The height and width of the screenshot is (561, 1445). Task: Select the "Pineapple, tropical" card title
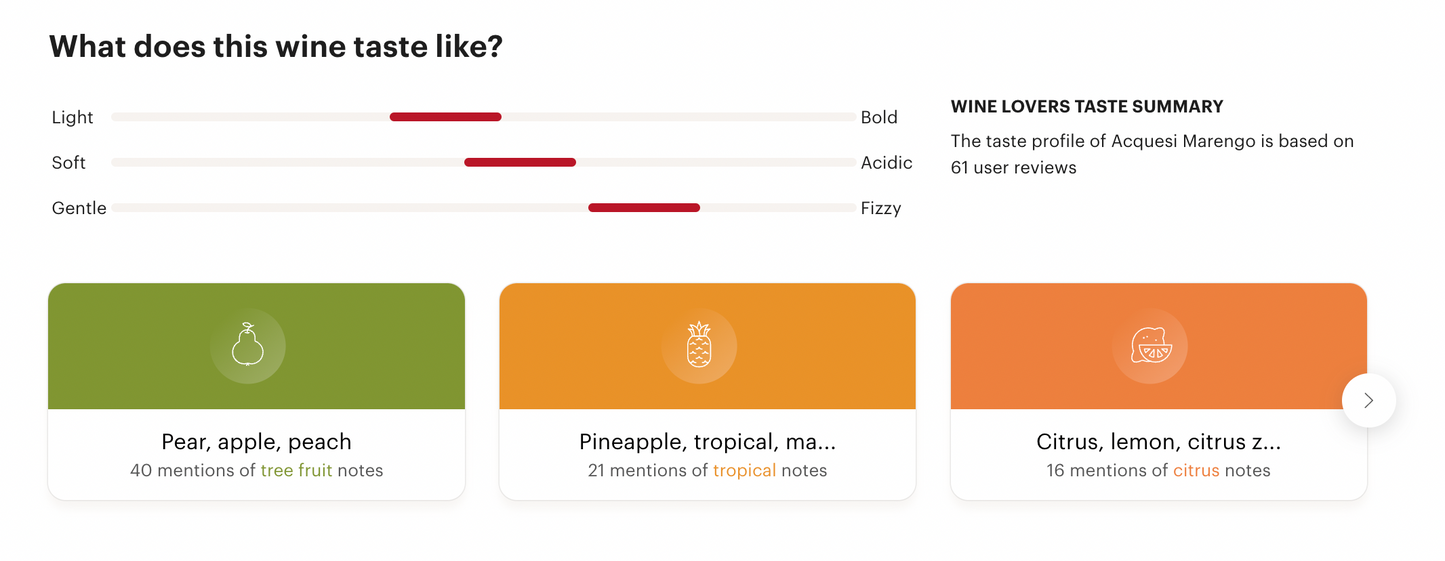(707, 441)
